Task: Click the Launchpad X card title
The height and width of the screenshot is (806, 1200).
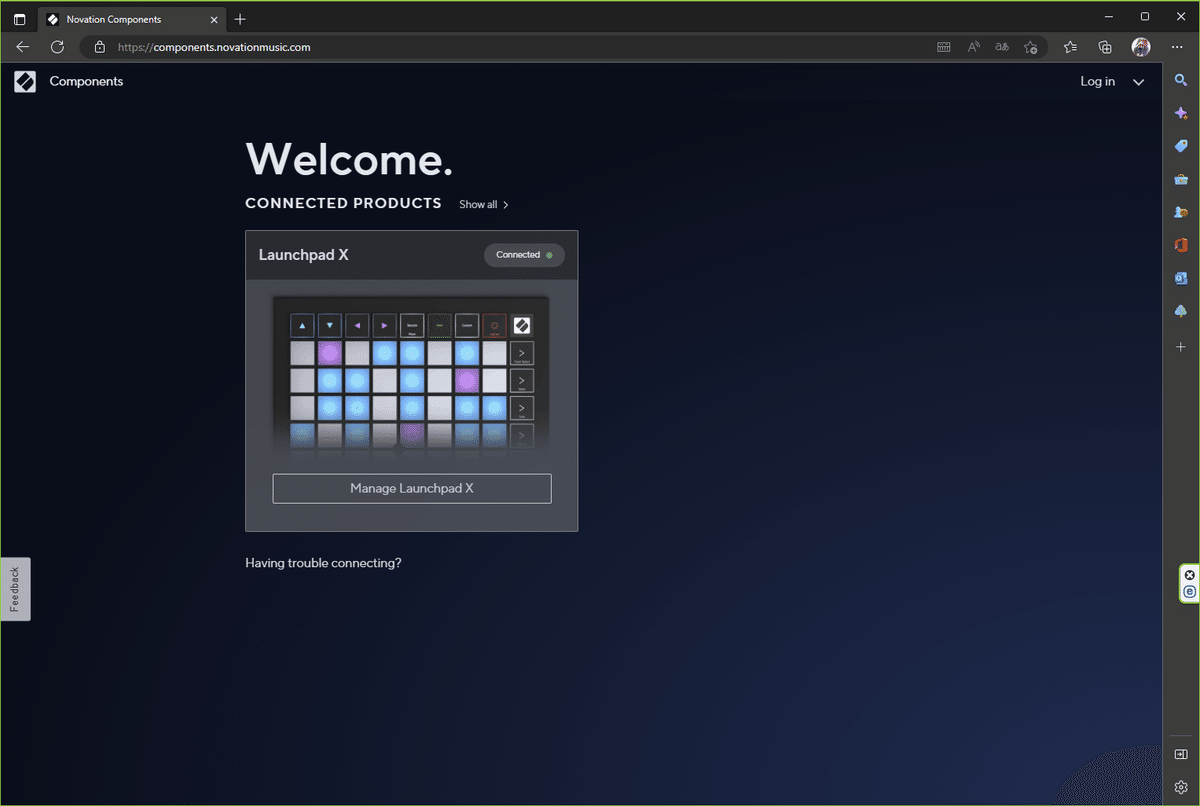Action: point(304,255)
